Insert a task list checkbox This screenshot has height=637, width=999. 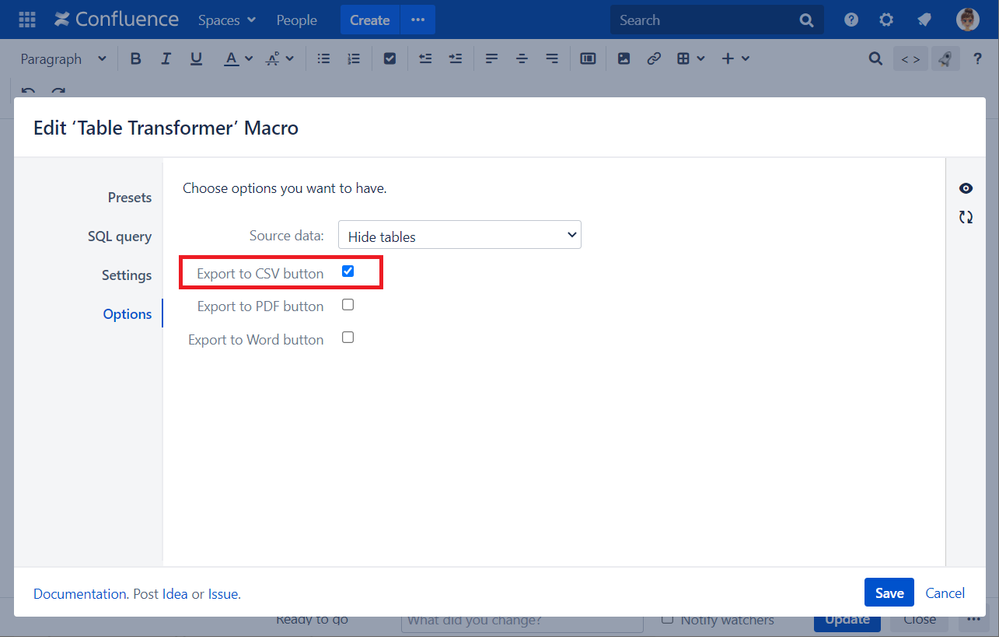[390, 59]
